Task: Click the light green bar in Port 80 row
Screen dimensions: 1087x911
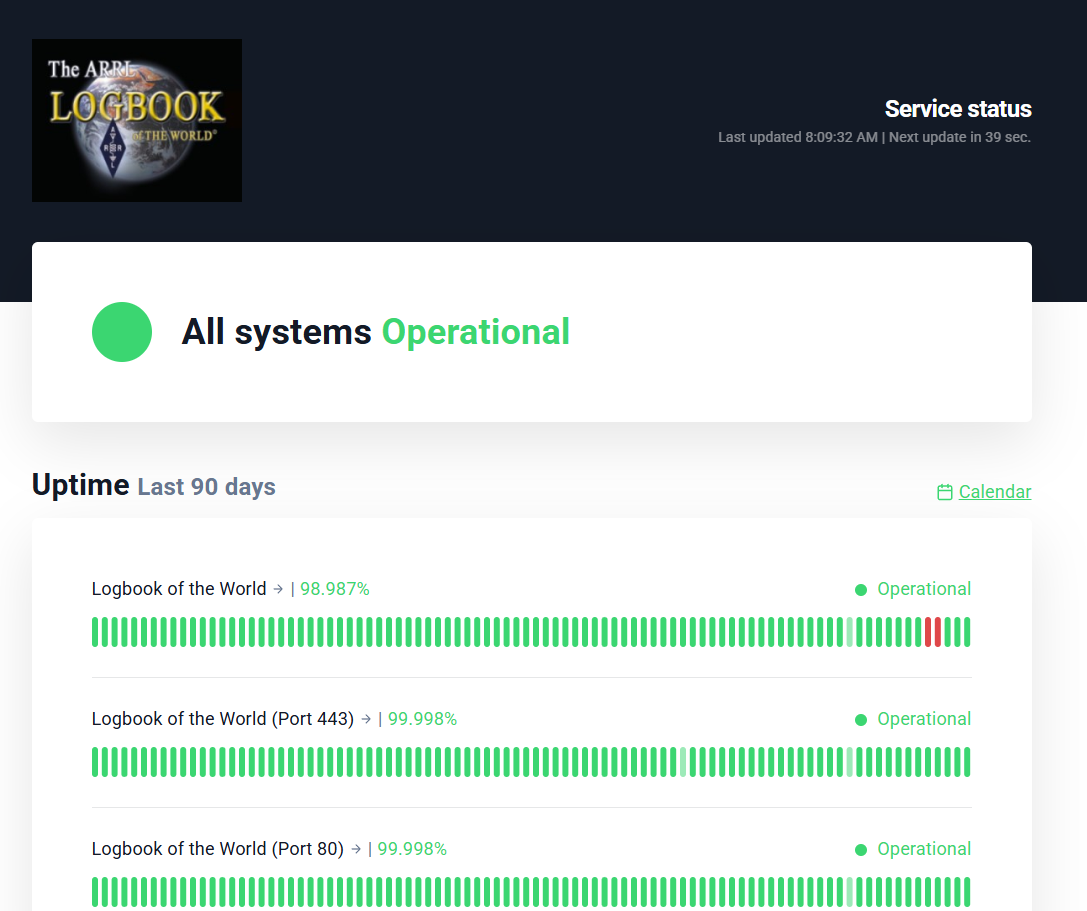Action: [x=850, y=892]
